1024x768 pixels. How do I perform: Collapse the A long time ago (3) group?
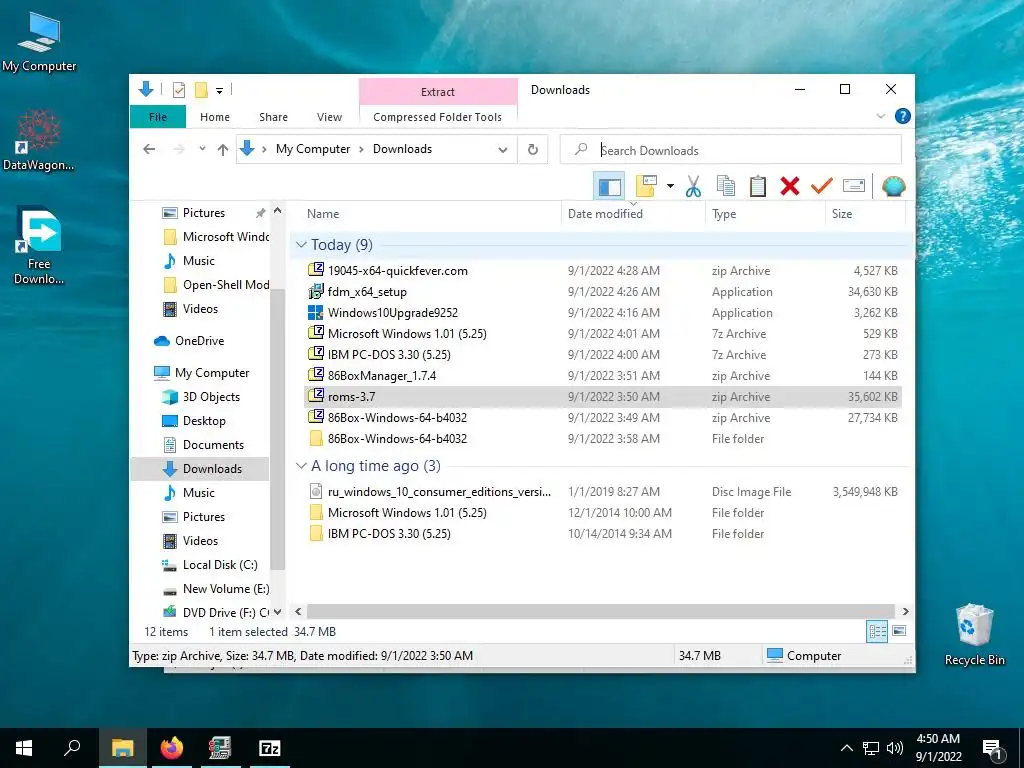tap(301, 466)
